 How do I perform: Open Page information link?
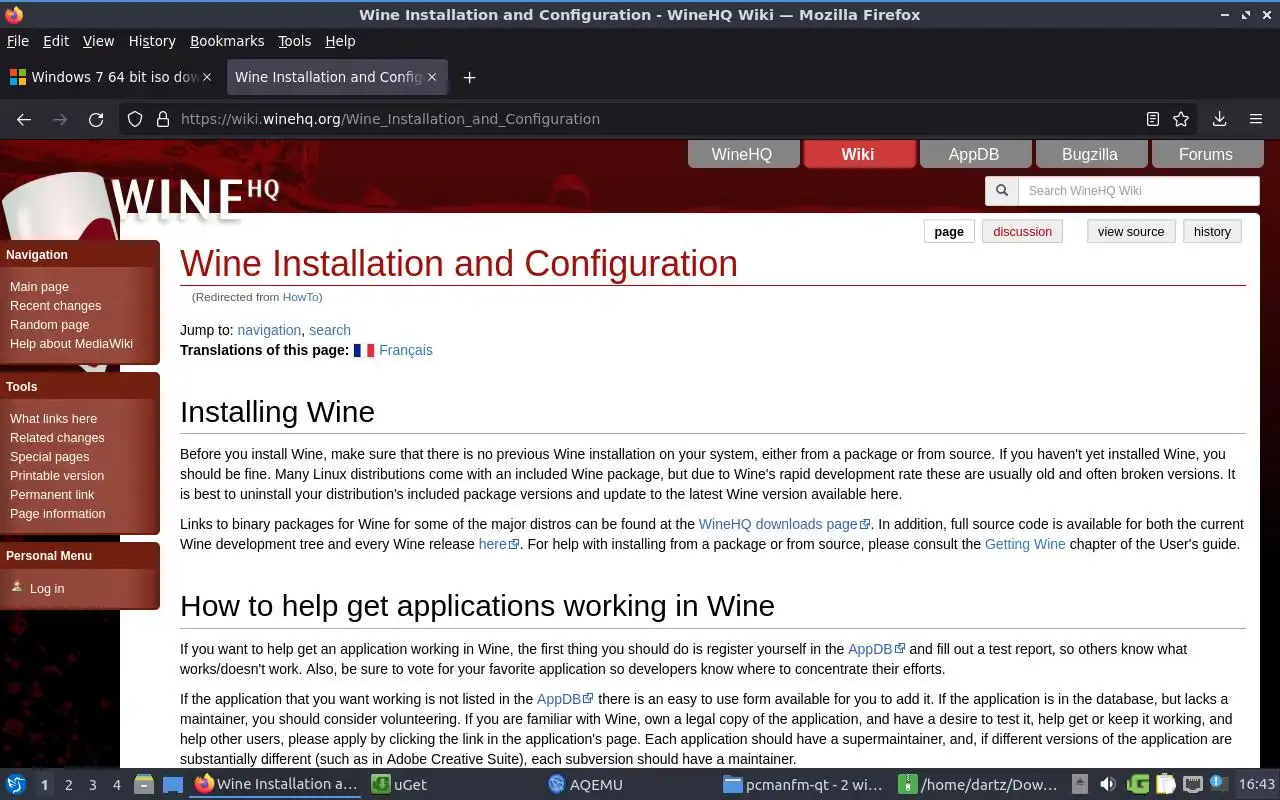[57, 514]
